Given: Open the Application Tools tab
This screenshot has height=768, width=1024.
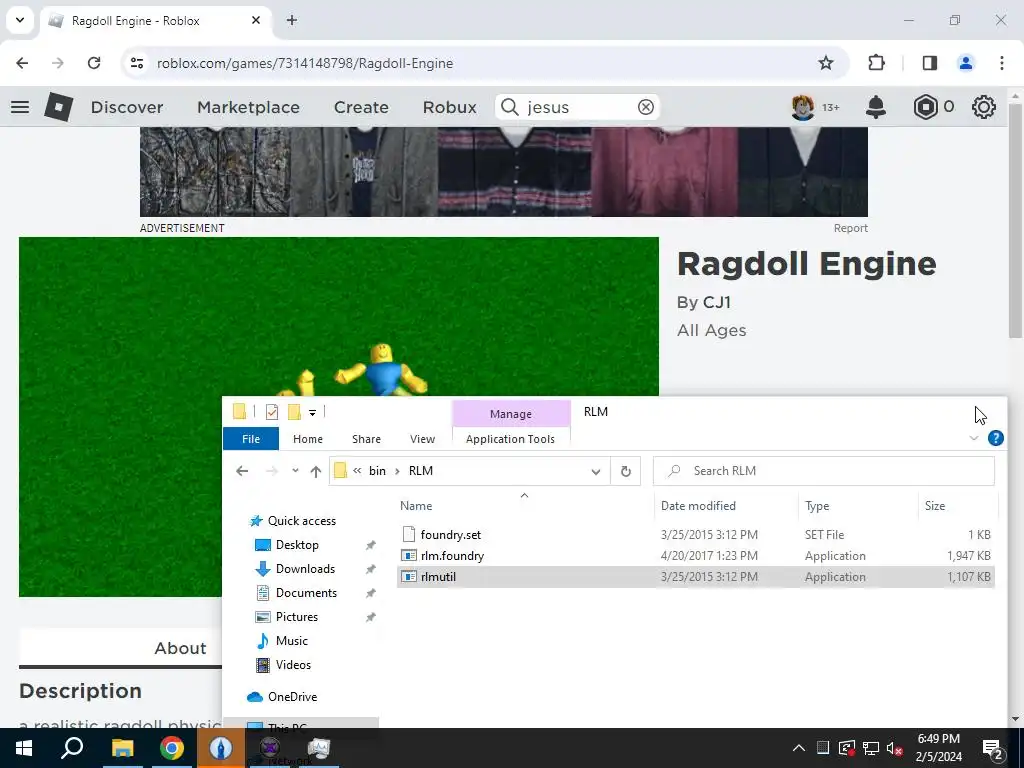Looking at the screenshot, I should coord(511,439).
